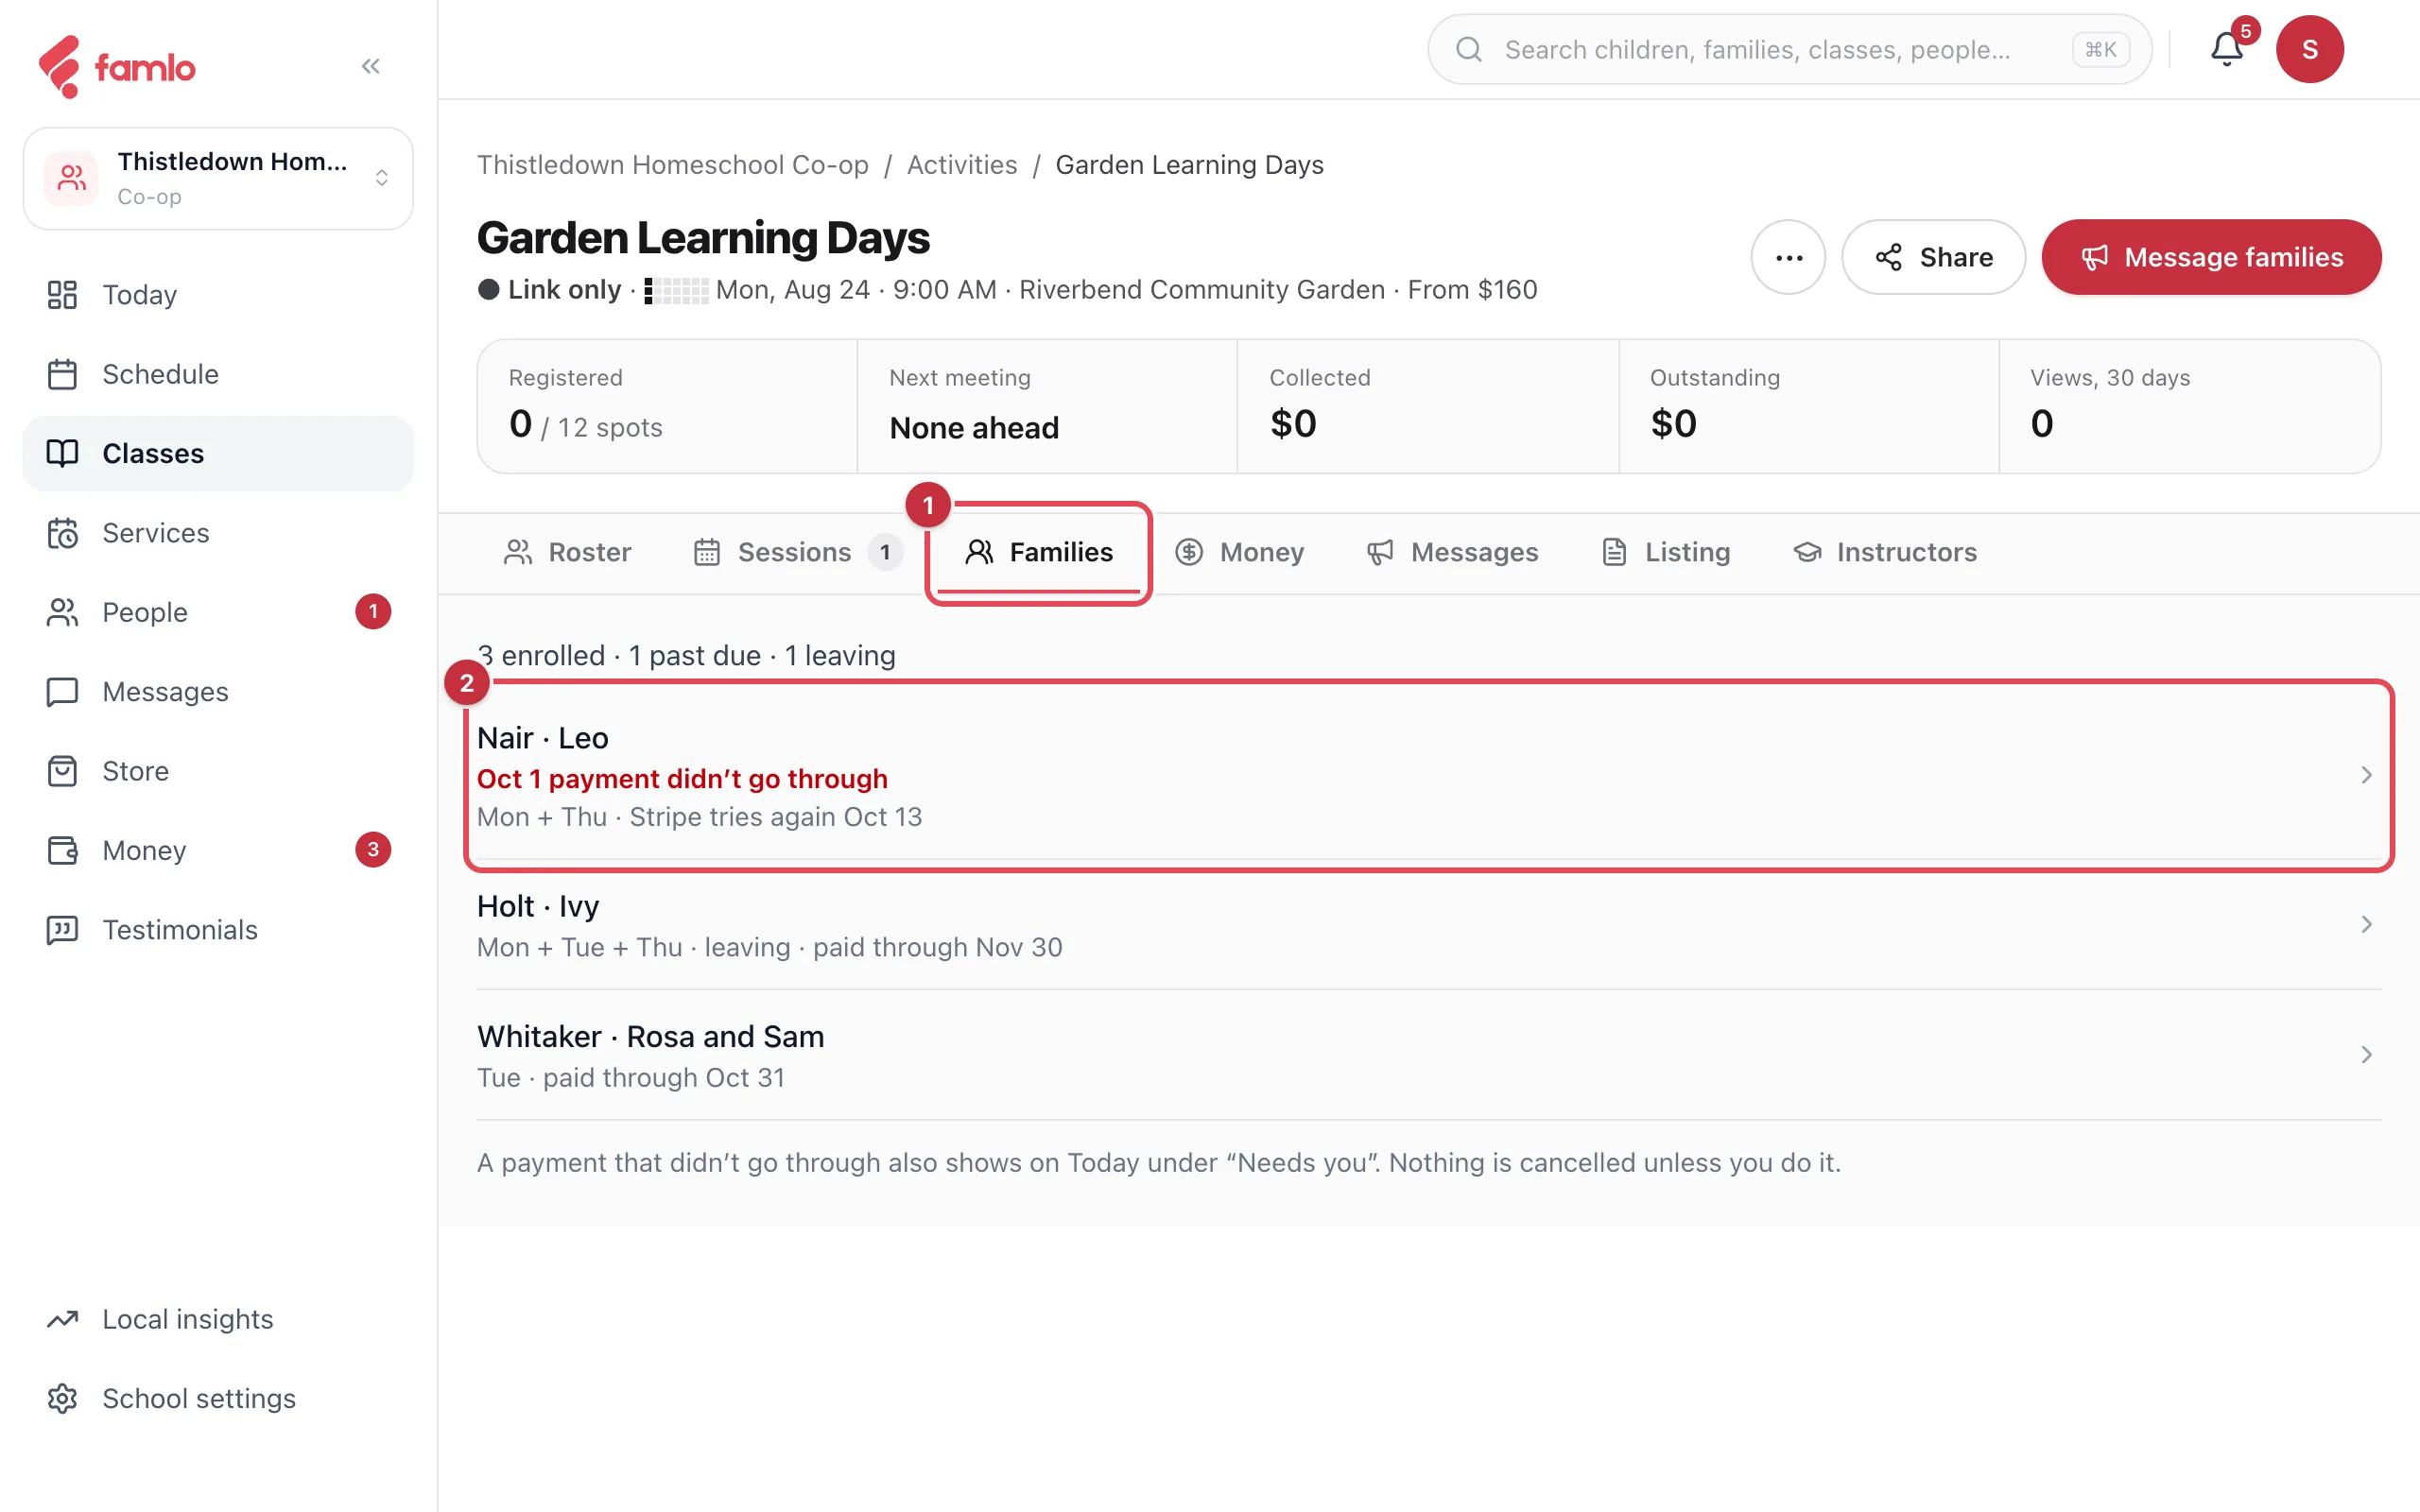Screen dimensions: 2420x1512
Task: Click the School settings gear icon
Action: (62, 1398)
